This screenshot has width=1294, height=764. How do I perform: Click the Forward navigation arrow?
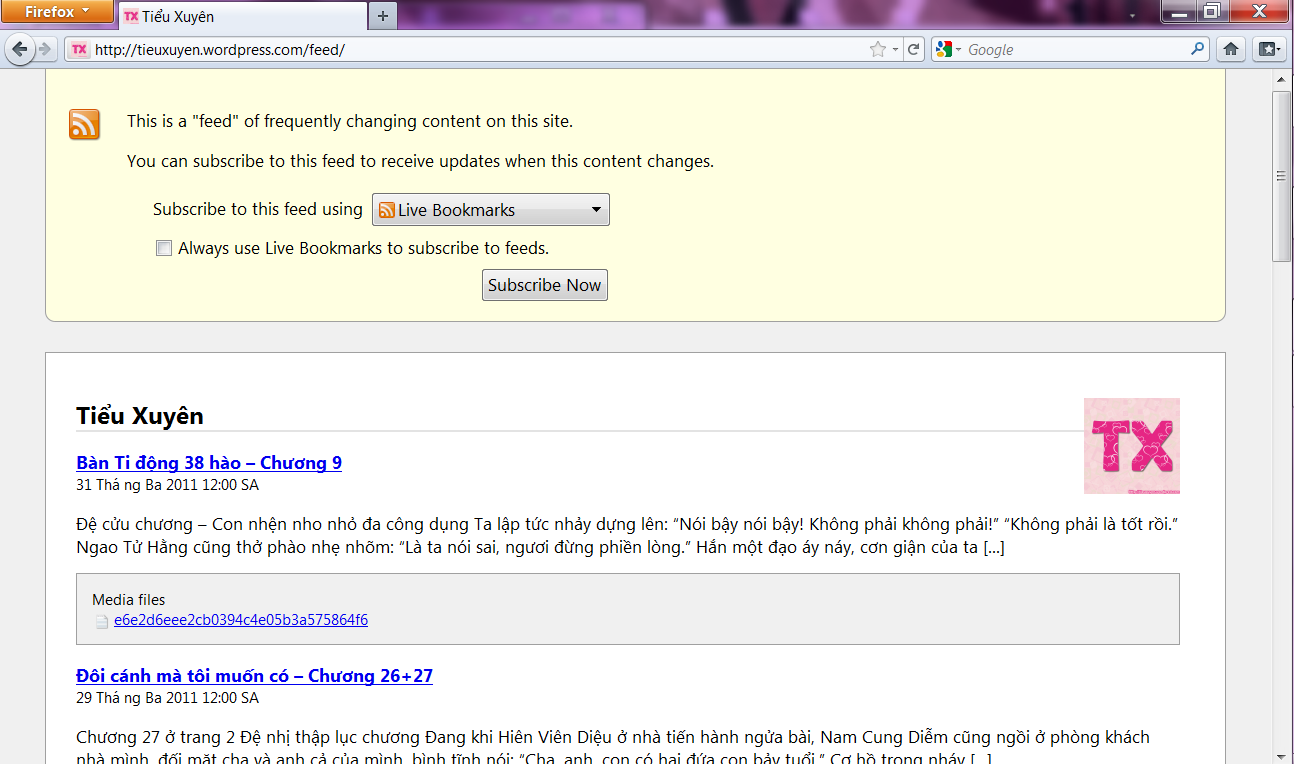click(44, 49)
